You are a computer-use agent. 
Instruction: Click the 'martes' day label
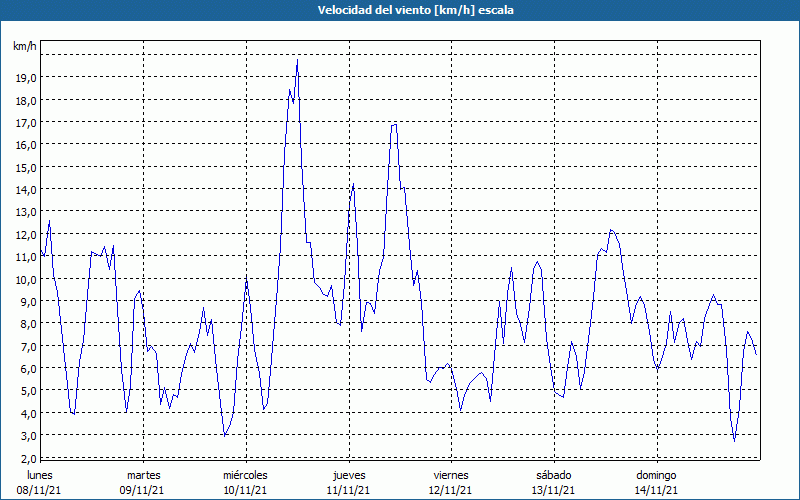click(x=143, y=475)
